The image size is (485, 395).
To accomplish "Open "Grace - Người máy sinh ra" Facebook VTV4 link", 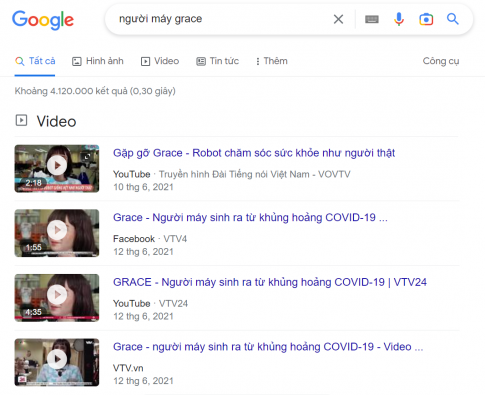I will (250, 218).
